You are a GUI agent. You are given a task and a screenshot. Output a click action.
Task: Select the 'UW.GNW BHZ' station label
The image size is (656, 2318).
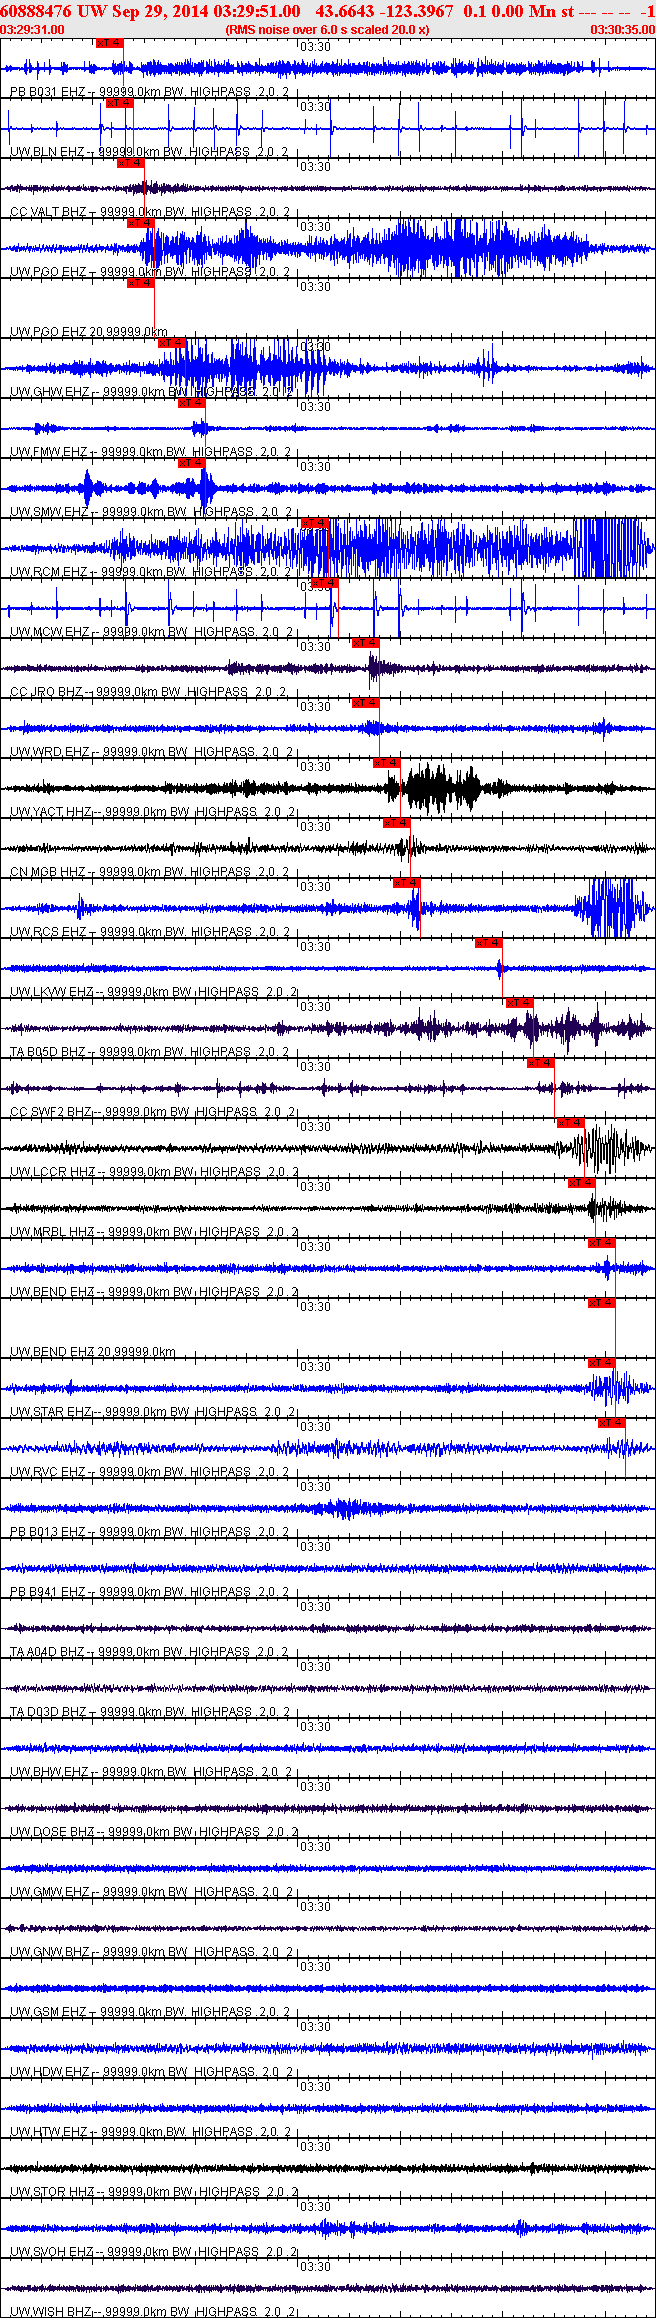pos(50,1952)
